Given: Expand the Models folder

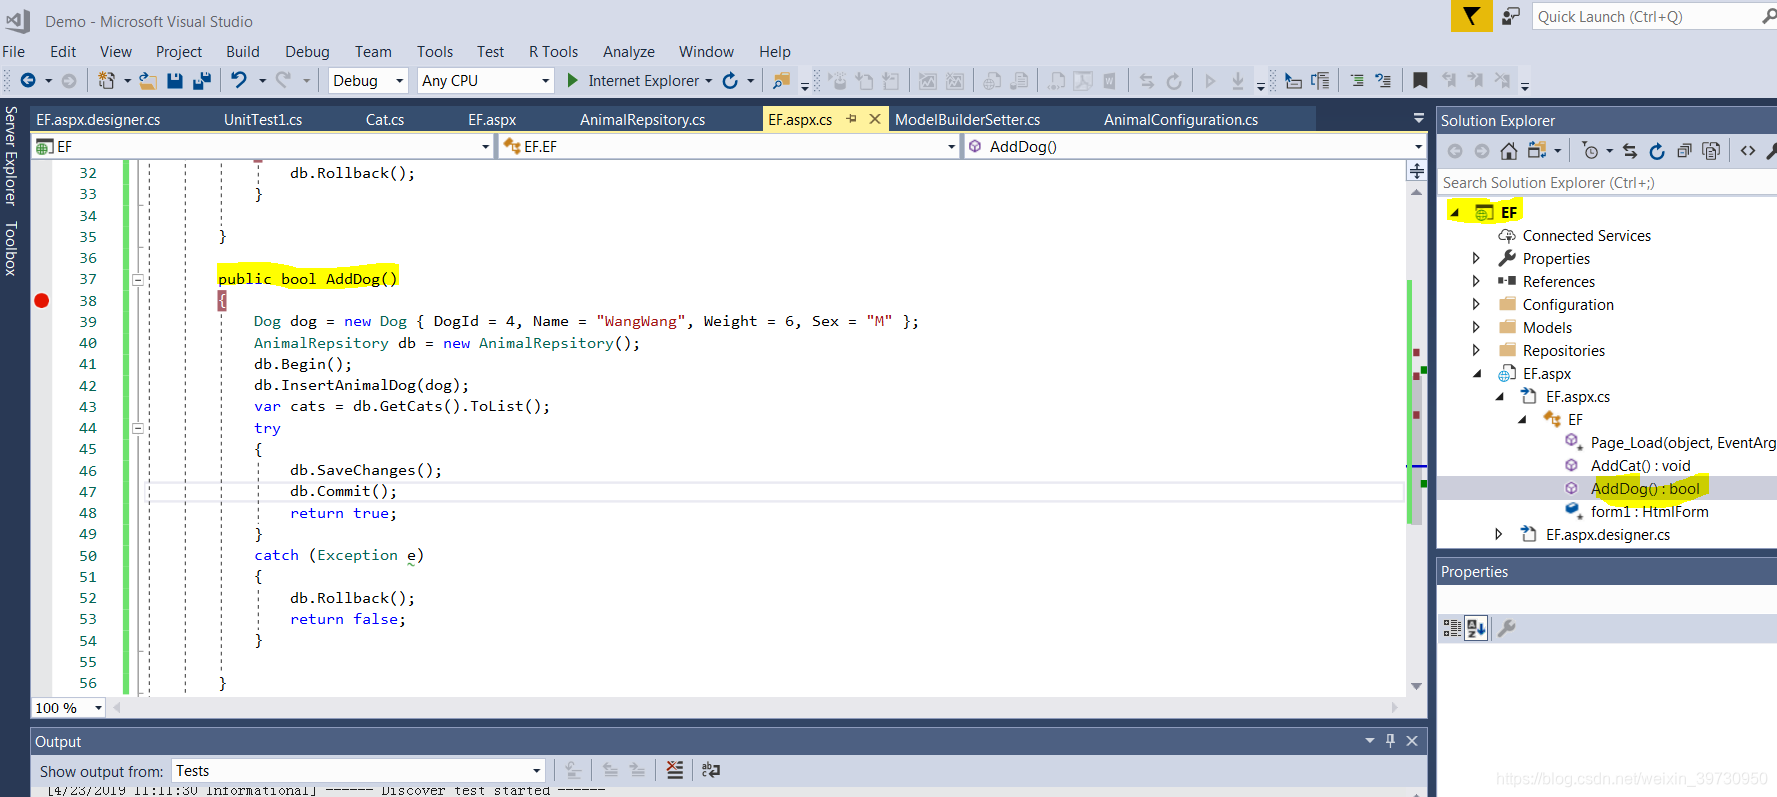Looking at the screenshot, I should 1476,327.
